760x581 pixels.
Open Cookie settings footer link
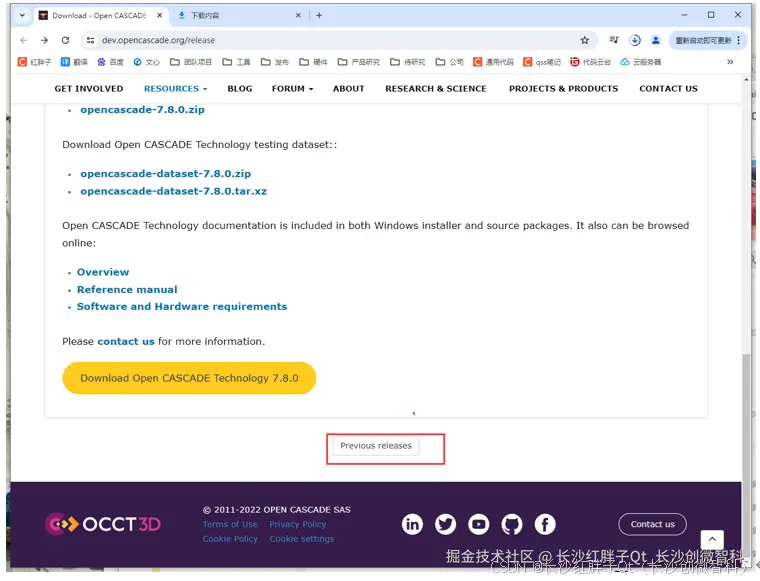(x=302, y=539)
